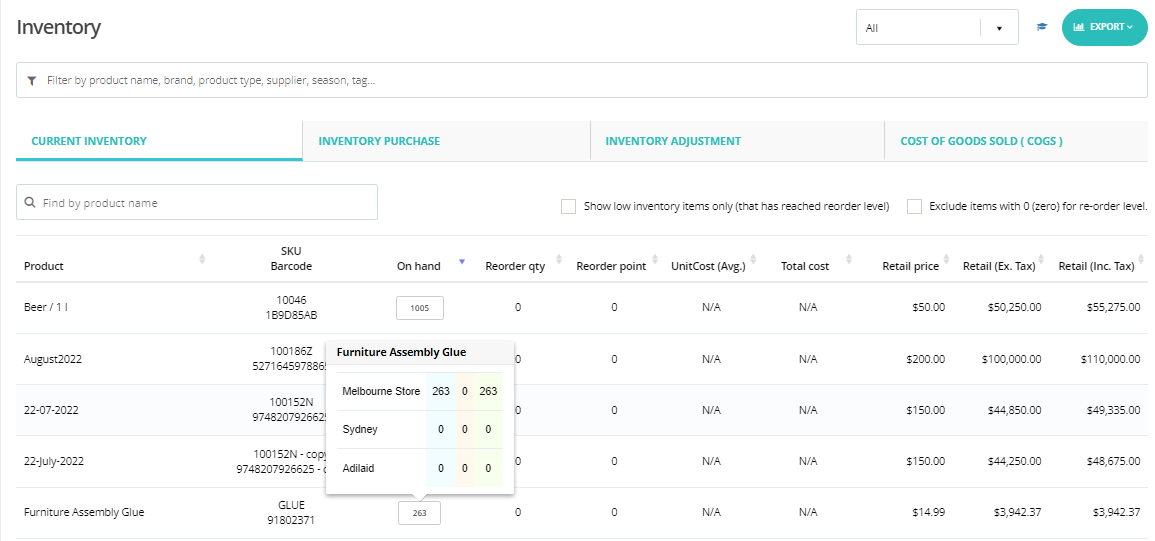1155x541 pixels.
Task: Enable Show low inventory items only
Action: pyautogui.click(x=568, y=206)
